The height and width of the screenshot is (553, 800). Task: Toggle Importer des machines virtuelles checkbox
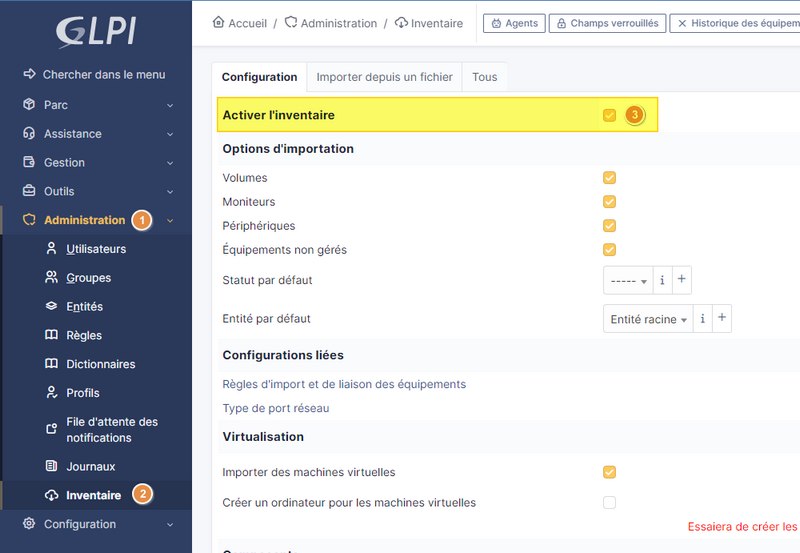609,472
